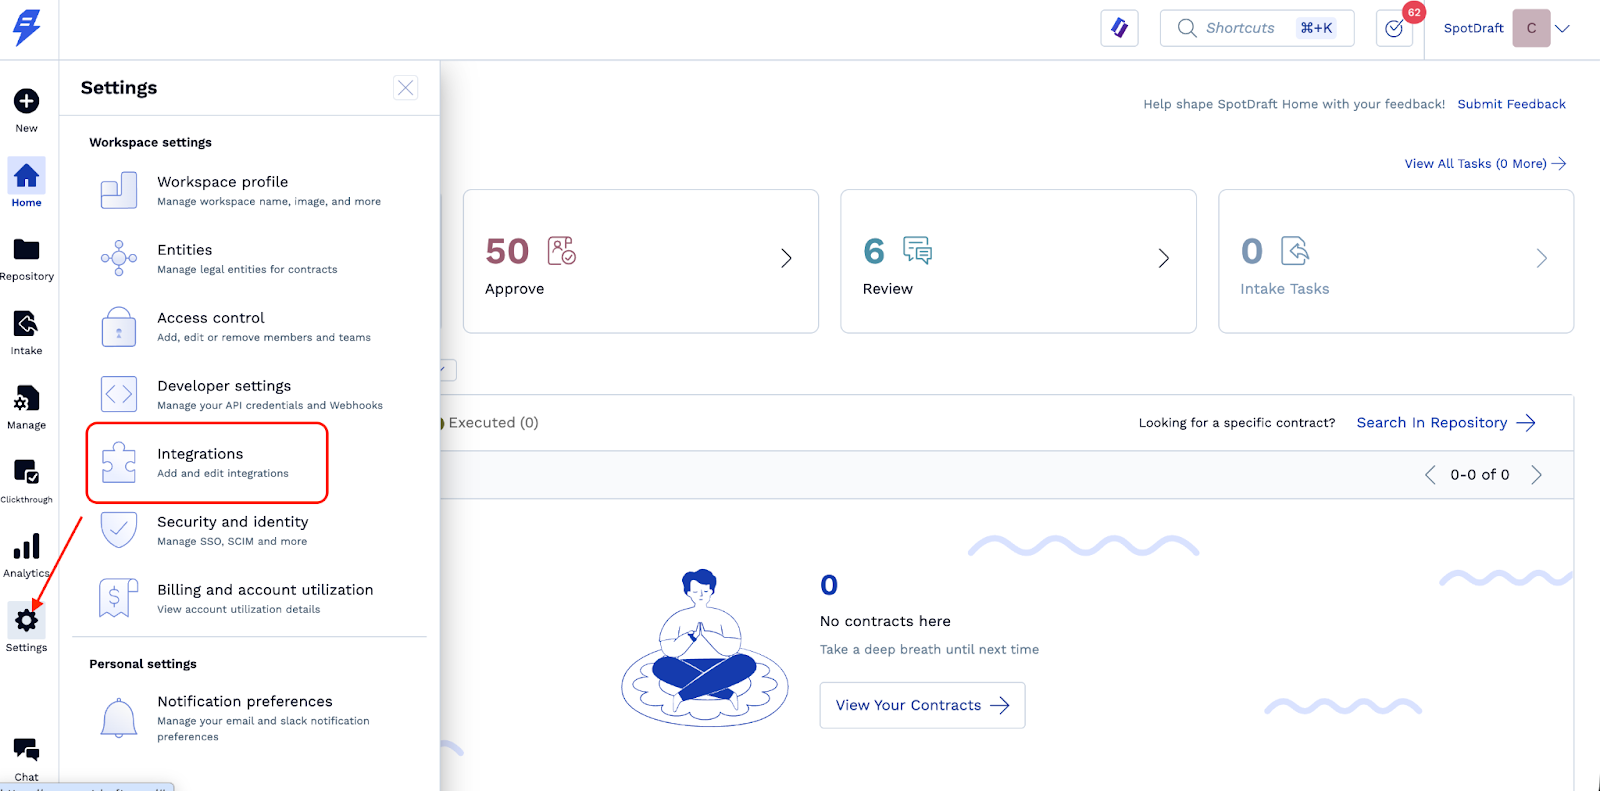Open Access control settings
Image resolution: width=1600 pixels, height=791 pixels.
(250, 326)
